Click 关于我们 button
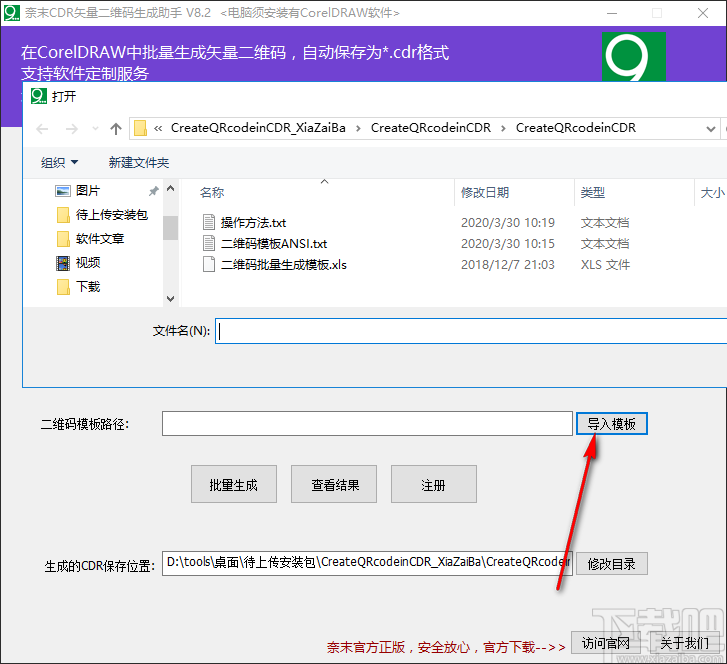This screenshot has width=727, height=664. 684,643
